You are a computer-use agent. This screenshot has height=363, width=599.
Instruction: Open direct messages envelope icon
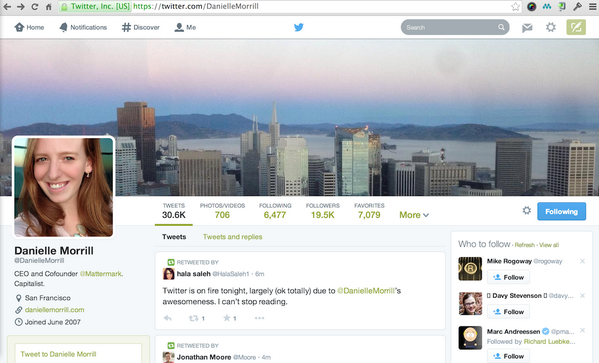527,28
